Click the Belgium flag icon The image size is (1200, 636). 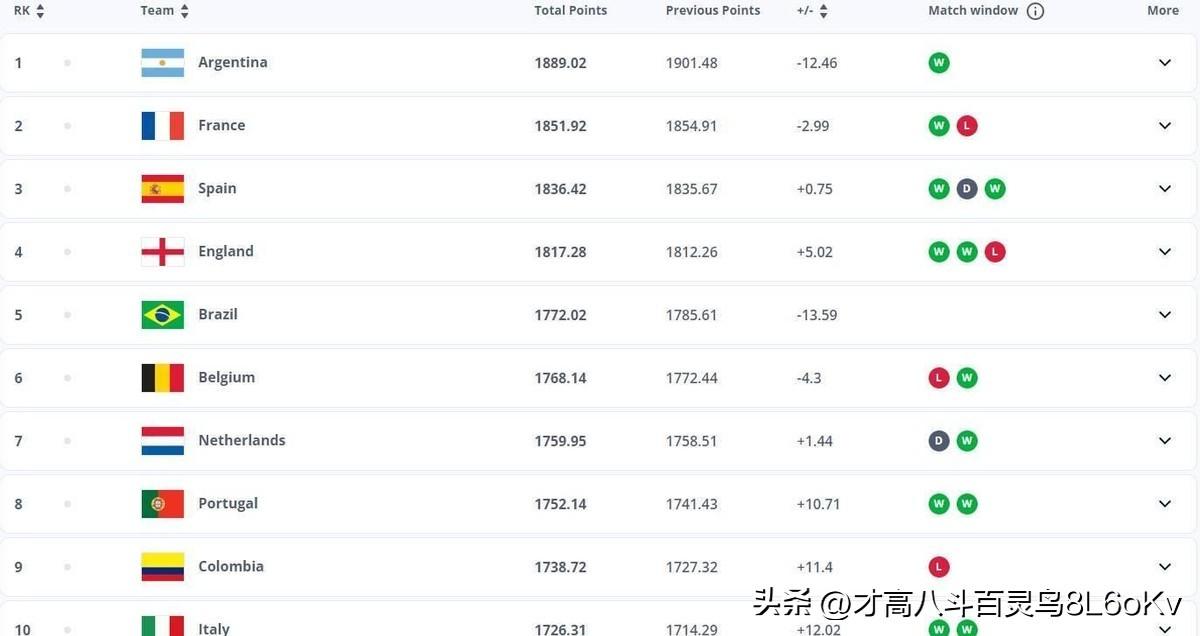click(x=162, y=378)
